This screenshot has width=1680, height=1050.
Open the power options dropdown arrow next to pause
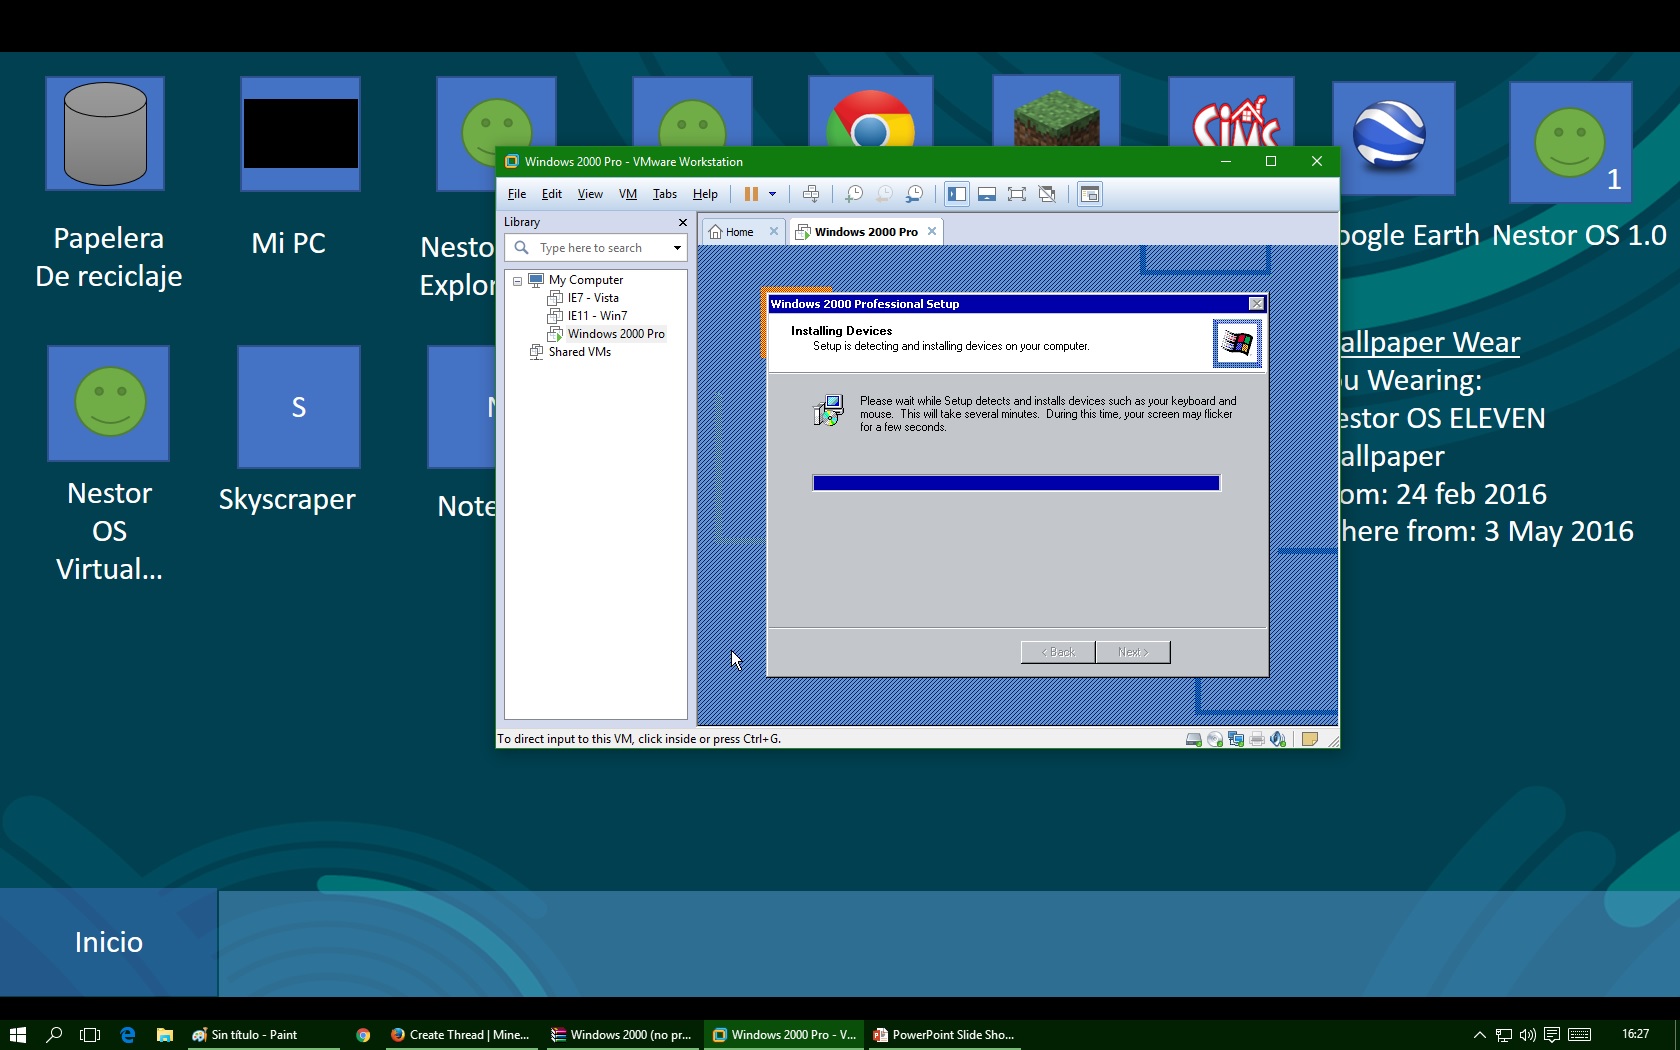click(772, 194)
